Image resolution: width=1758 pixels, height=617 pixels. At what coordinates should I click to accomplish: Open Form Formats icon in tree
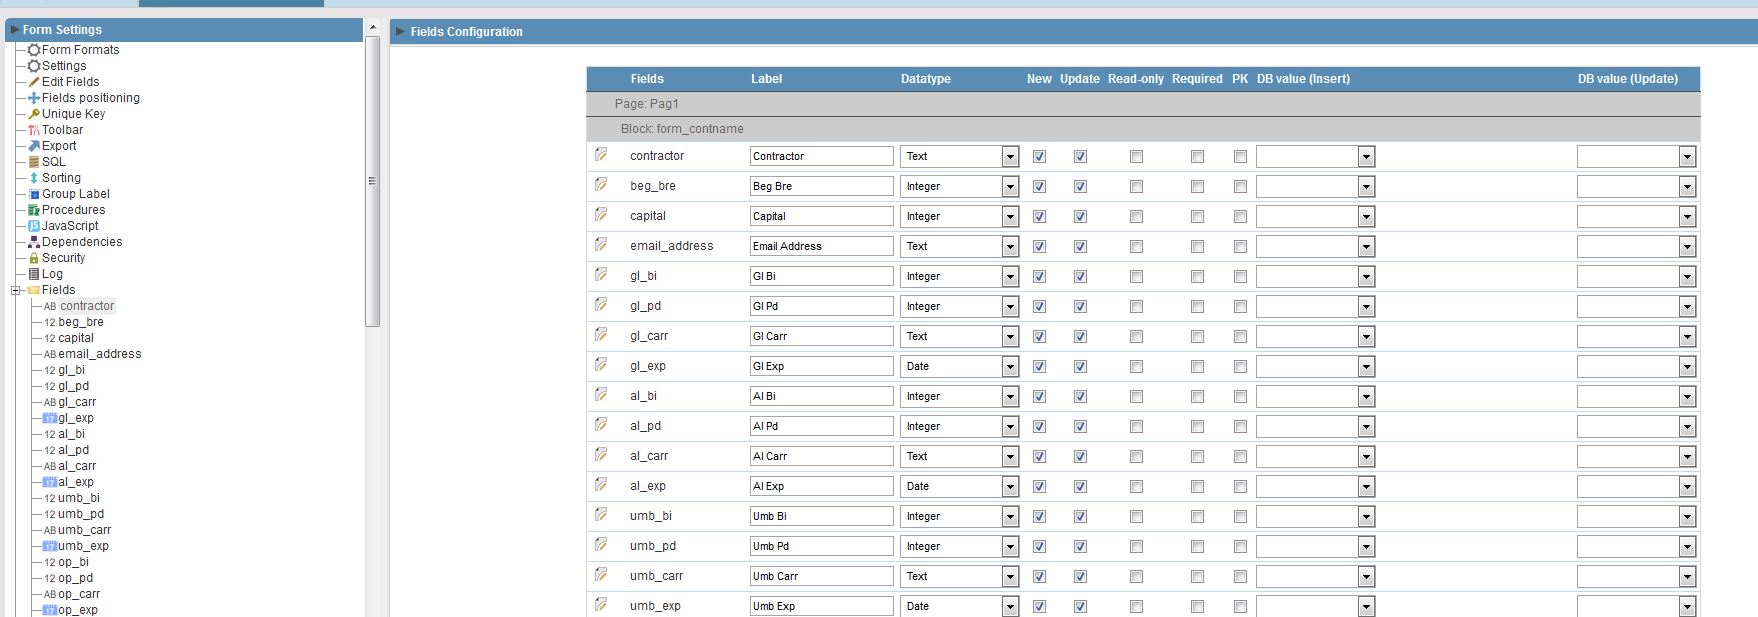34,50
